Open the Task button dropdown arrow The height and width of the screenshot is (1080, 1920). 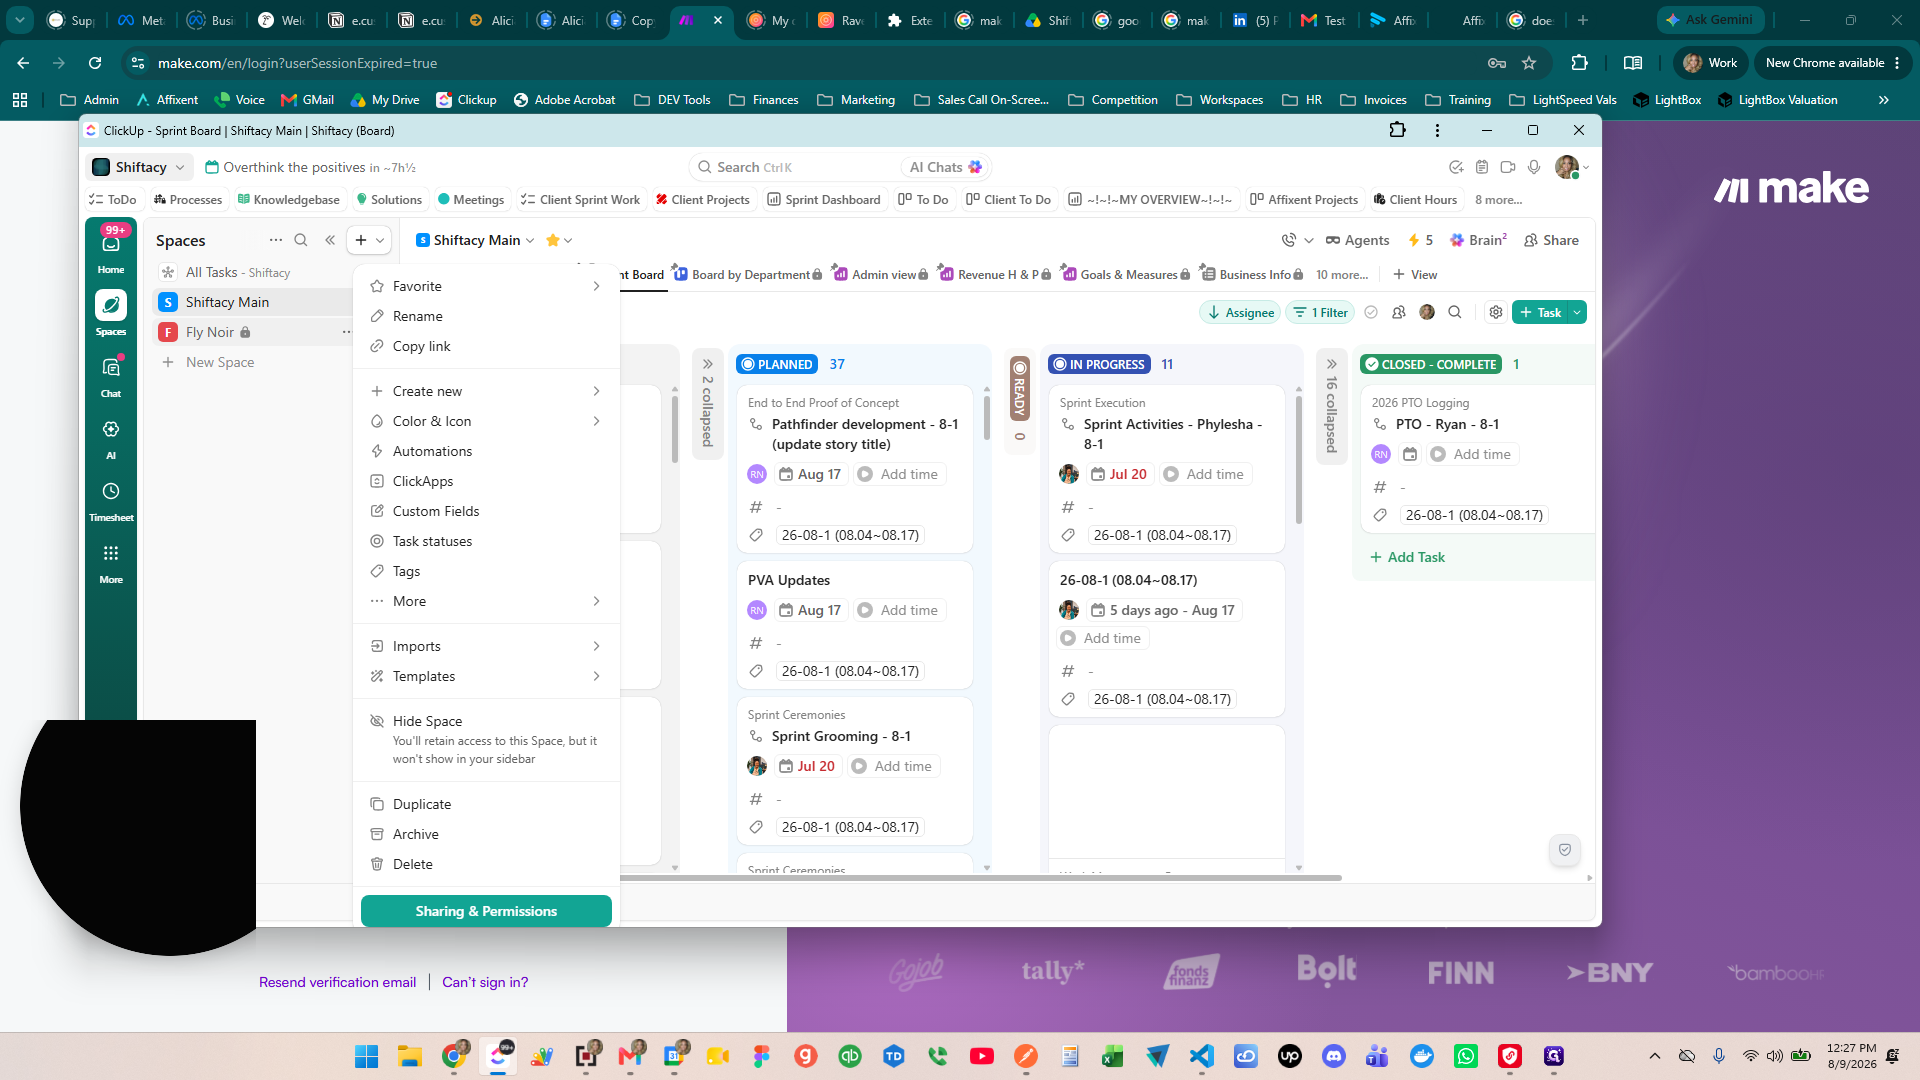(1577, 312)
